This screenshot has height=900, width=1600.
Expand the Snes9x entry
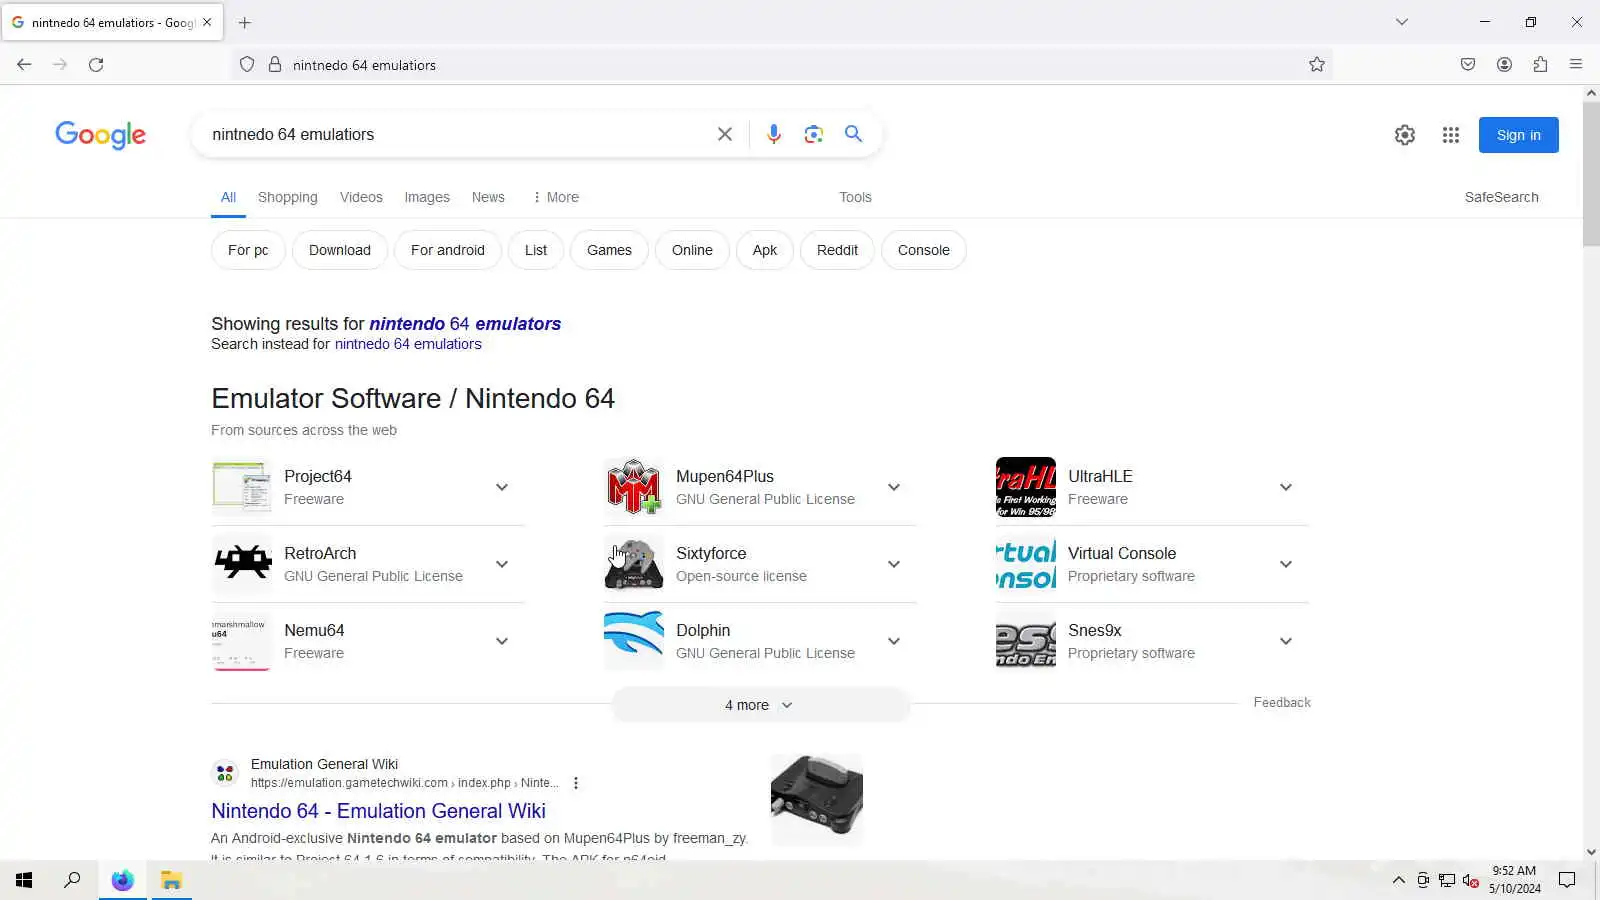[1286, 641]
